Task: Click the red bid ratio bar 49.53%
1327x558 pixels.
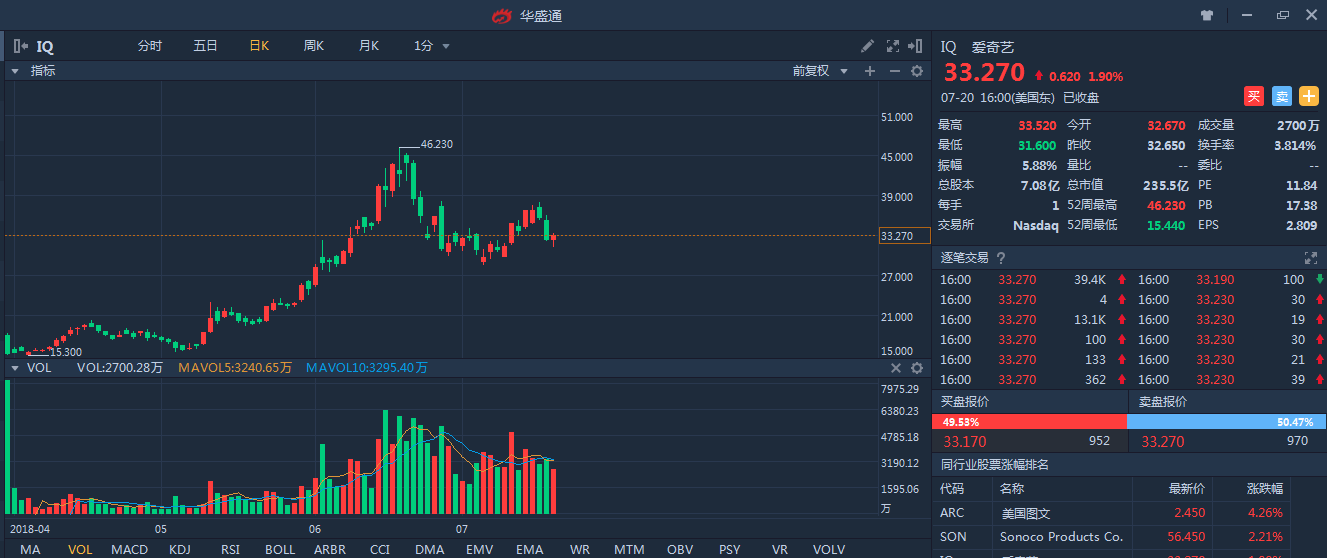Action: click(1030, 422)
